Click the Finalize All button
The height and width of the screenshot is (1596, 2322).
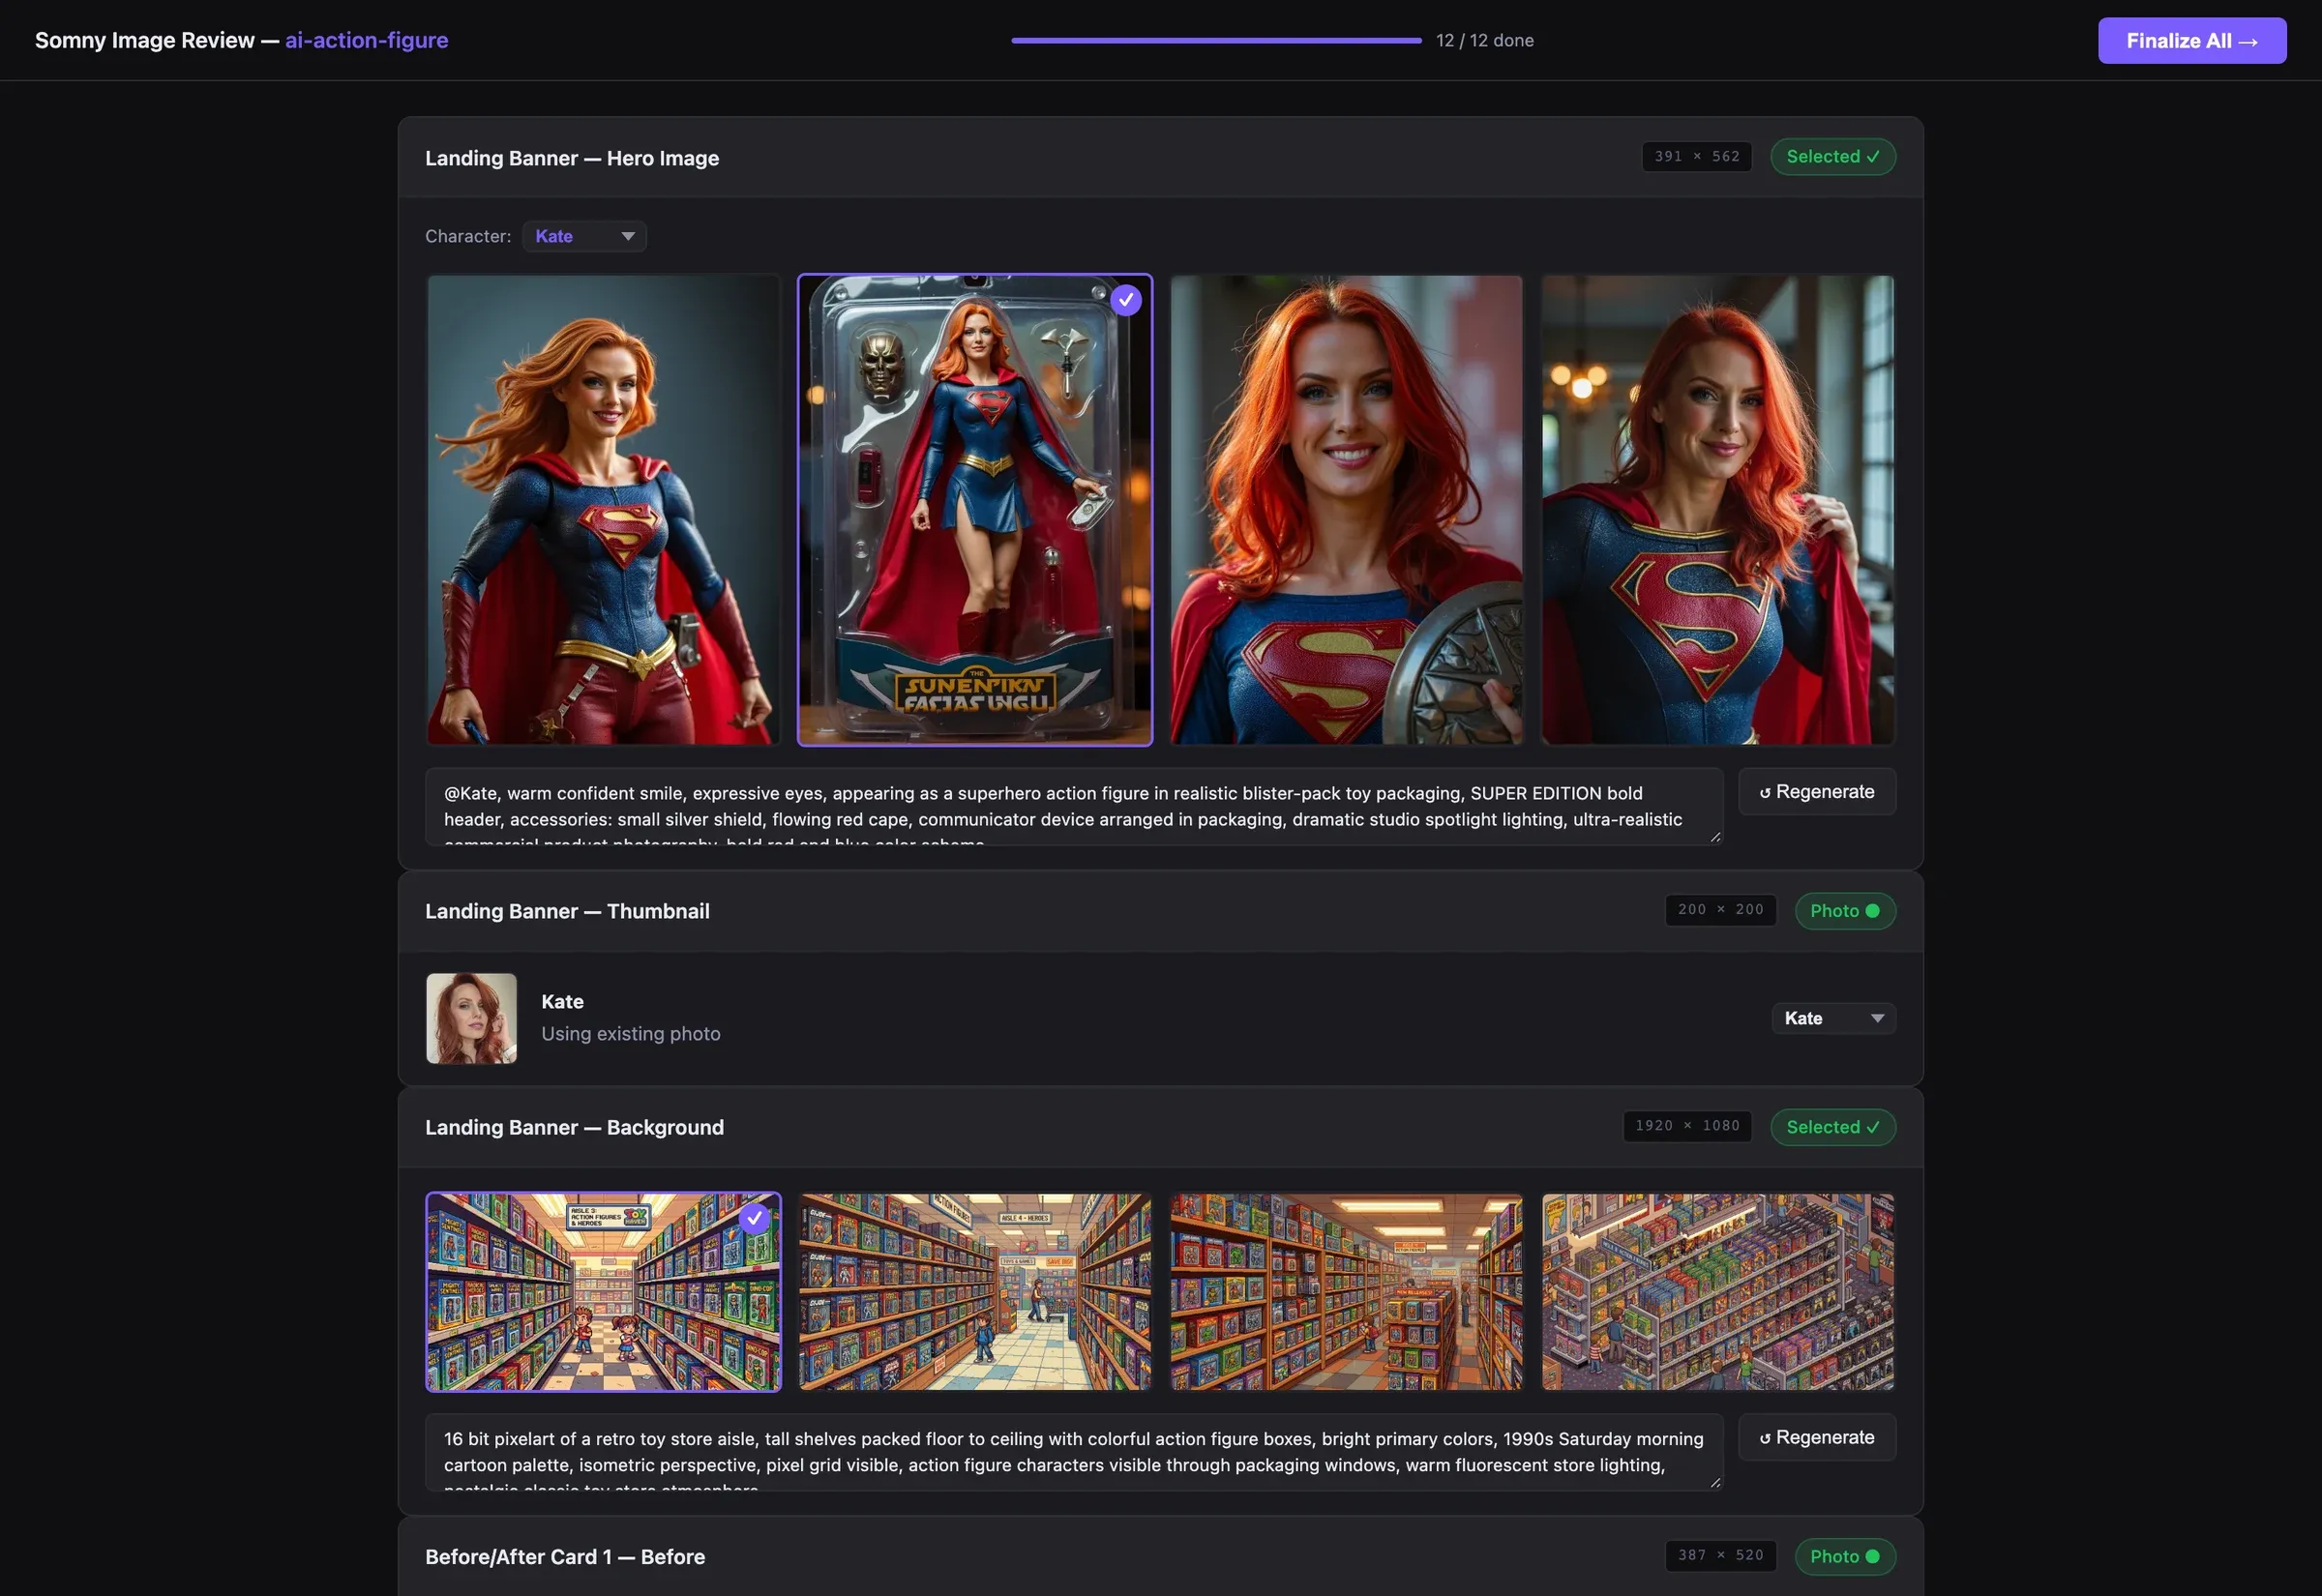tap(2191, 40)
